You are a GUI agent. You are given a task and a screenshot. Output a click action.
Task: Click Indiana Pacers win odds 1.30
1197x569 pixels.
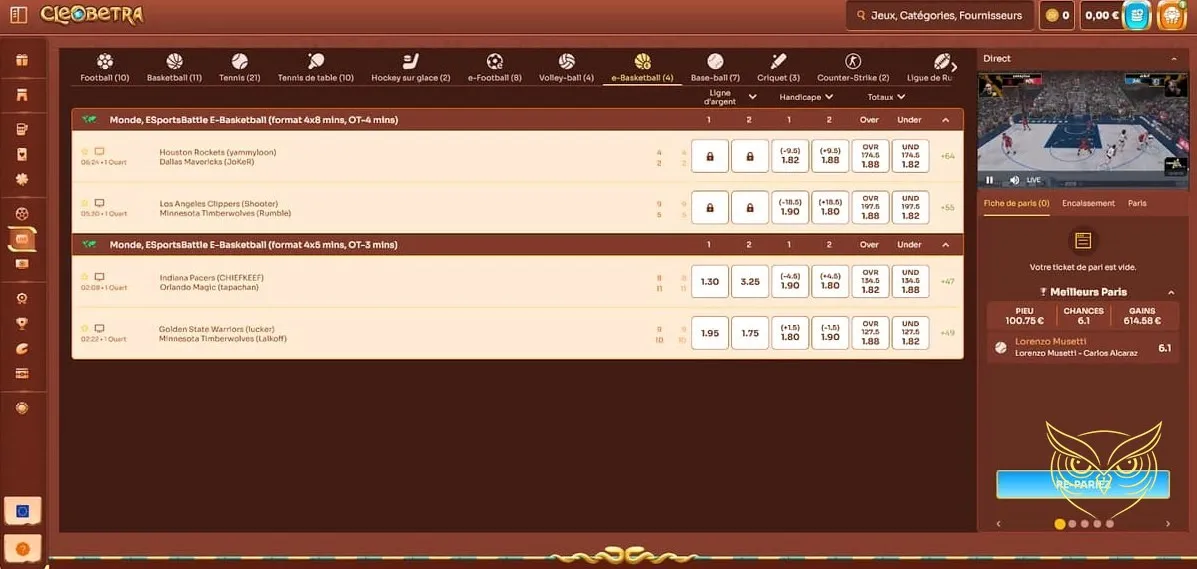710,282
